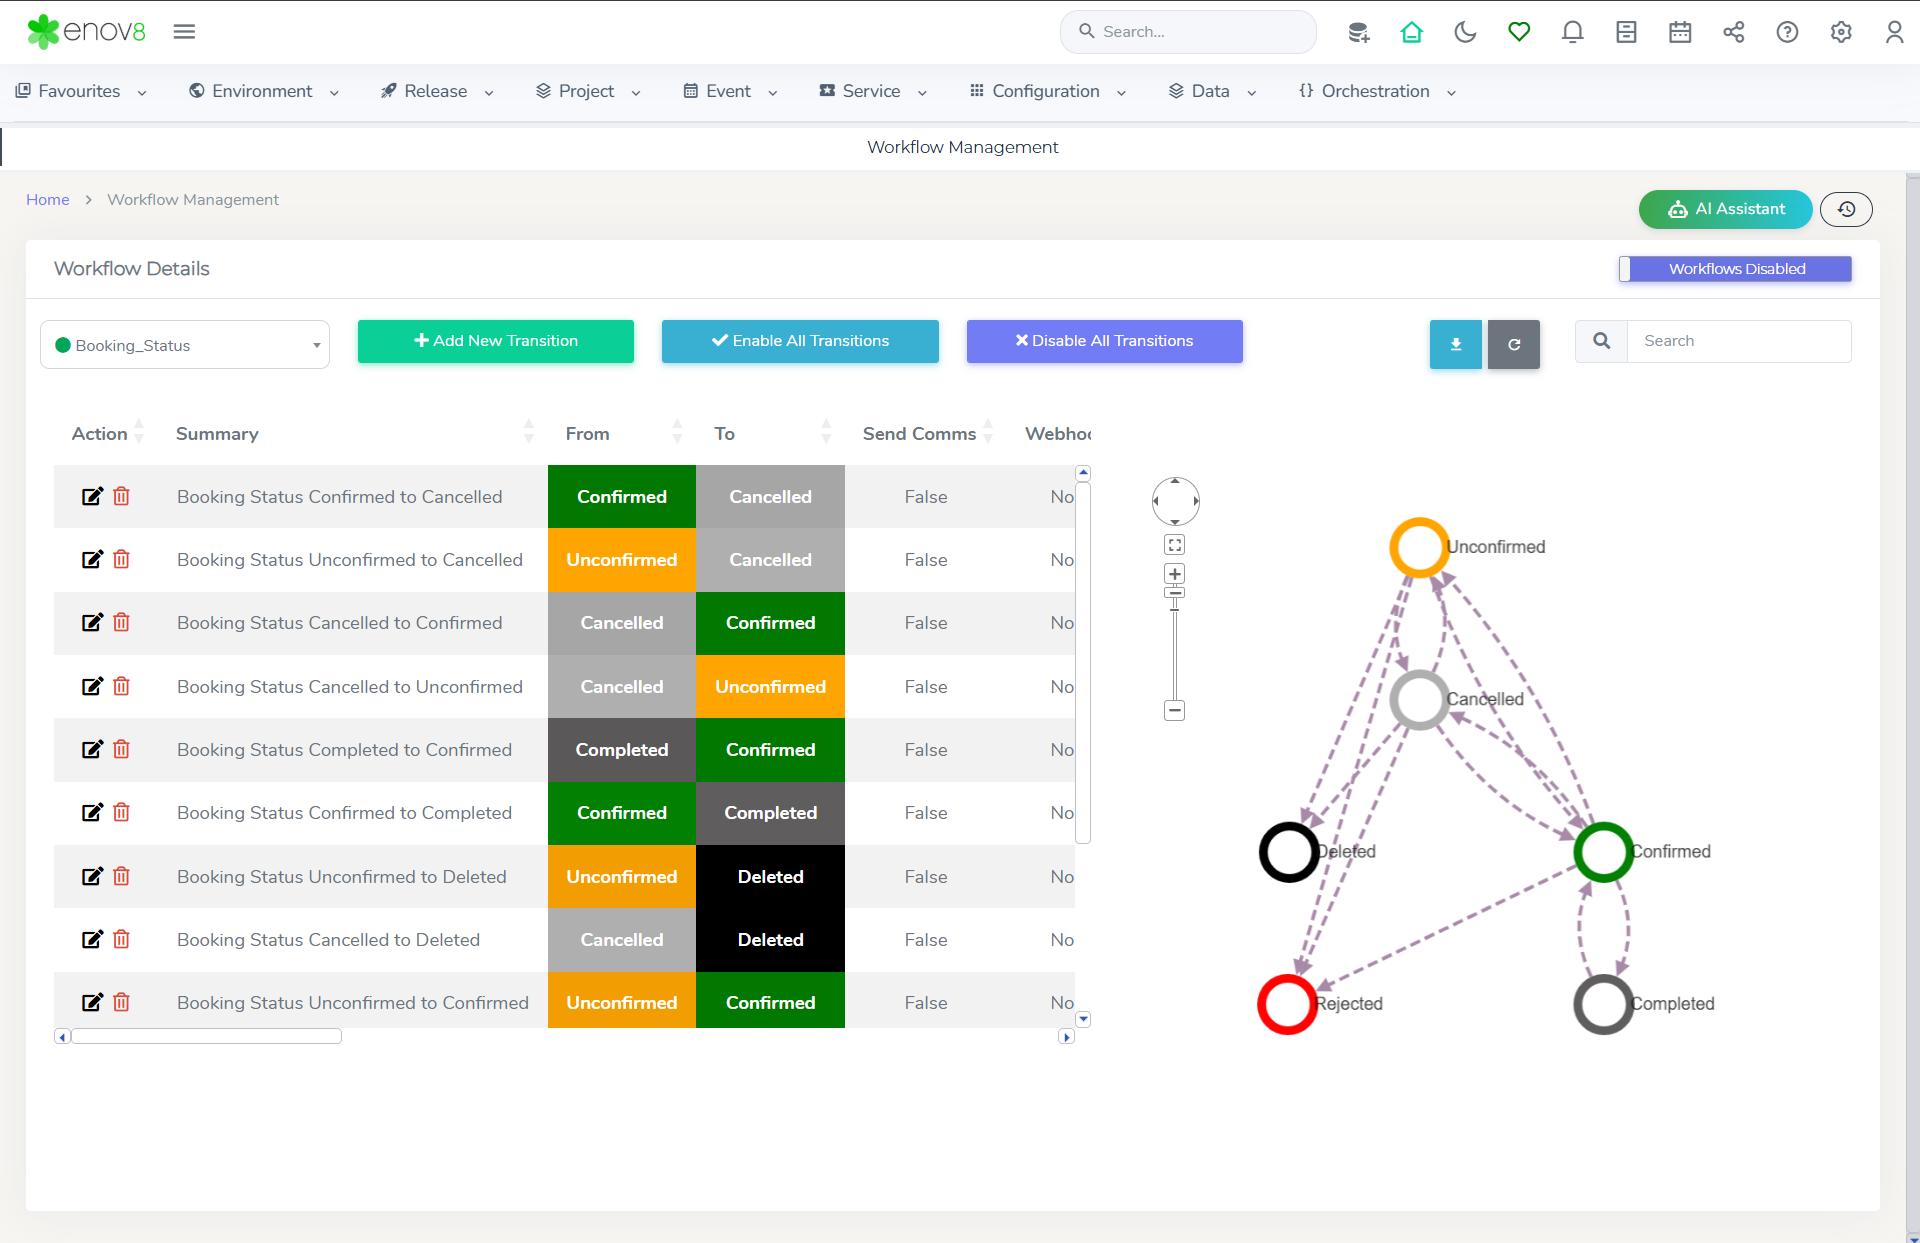Toggle the Workflows Disabled switch
The image size is (1920, 1243).
1735,269
